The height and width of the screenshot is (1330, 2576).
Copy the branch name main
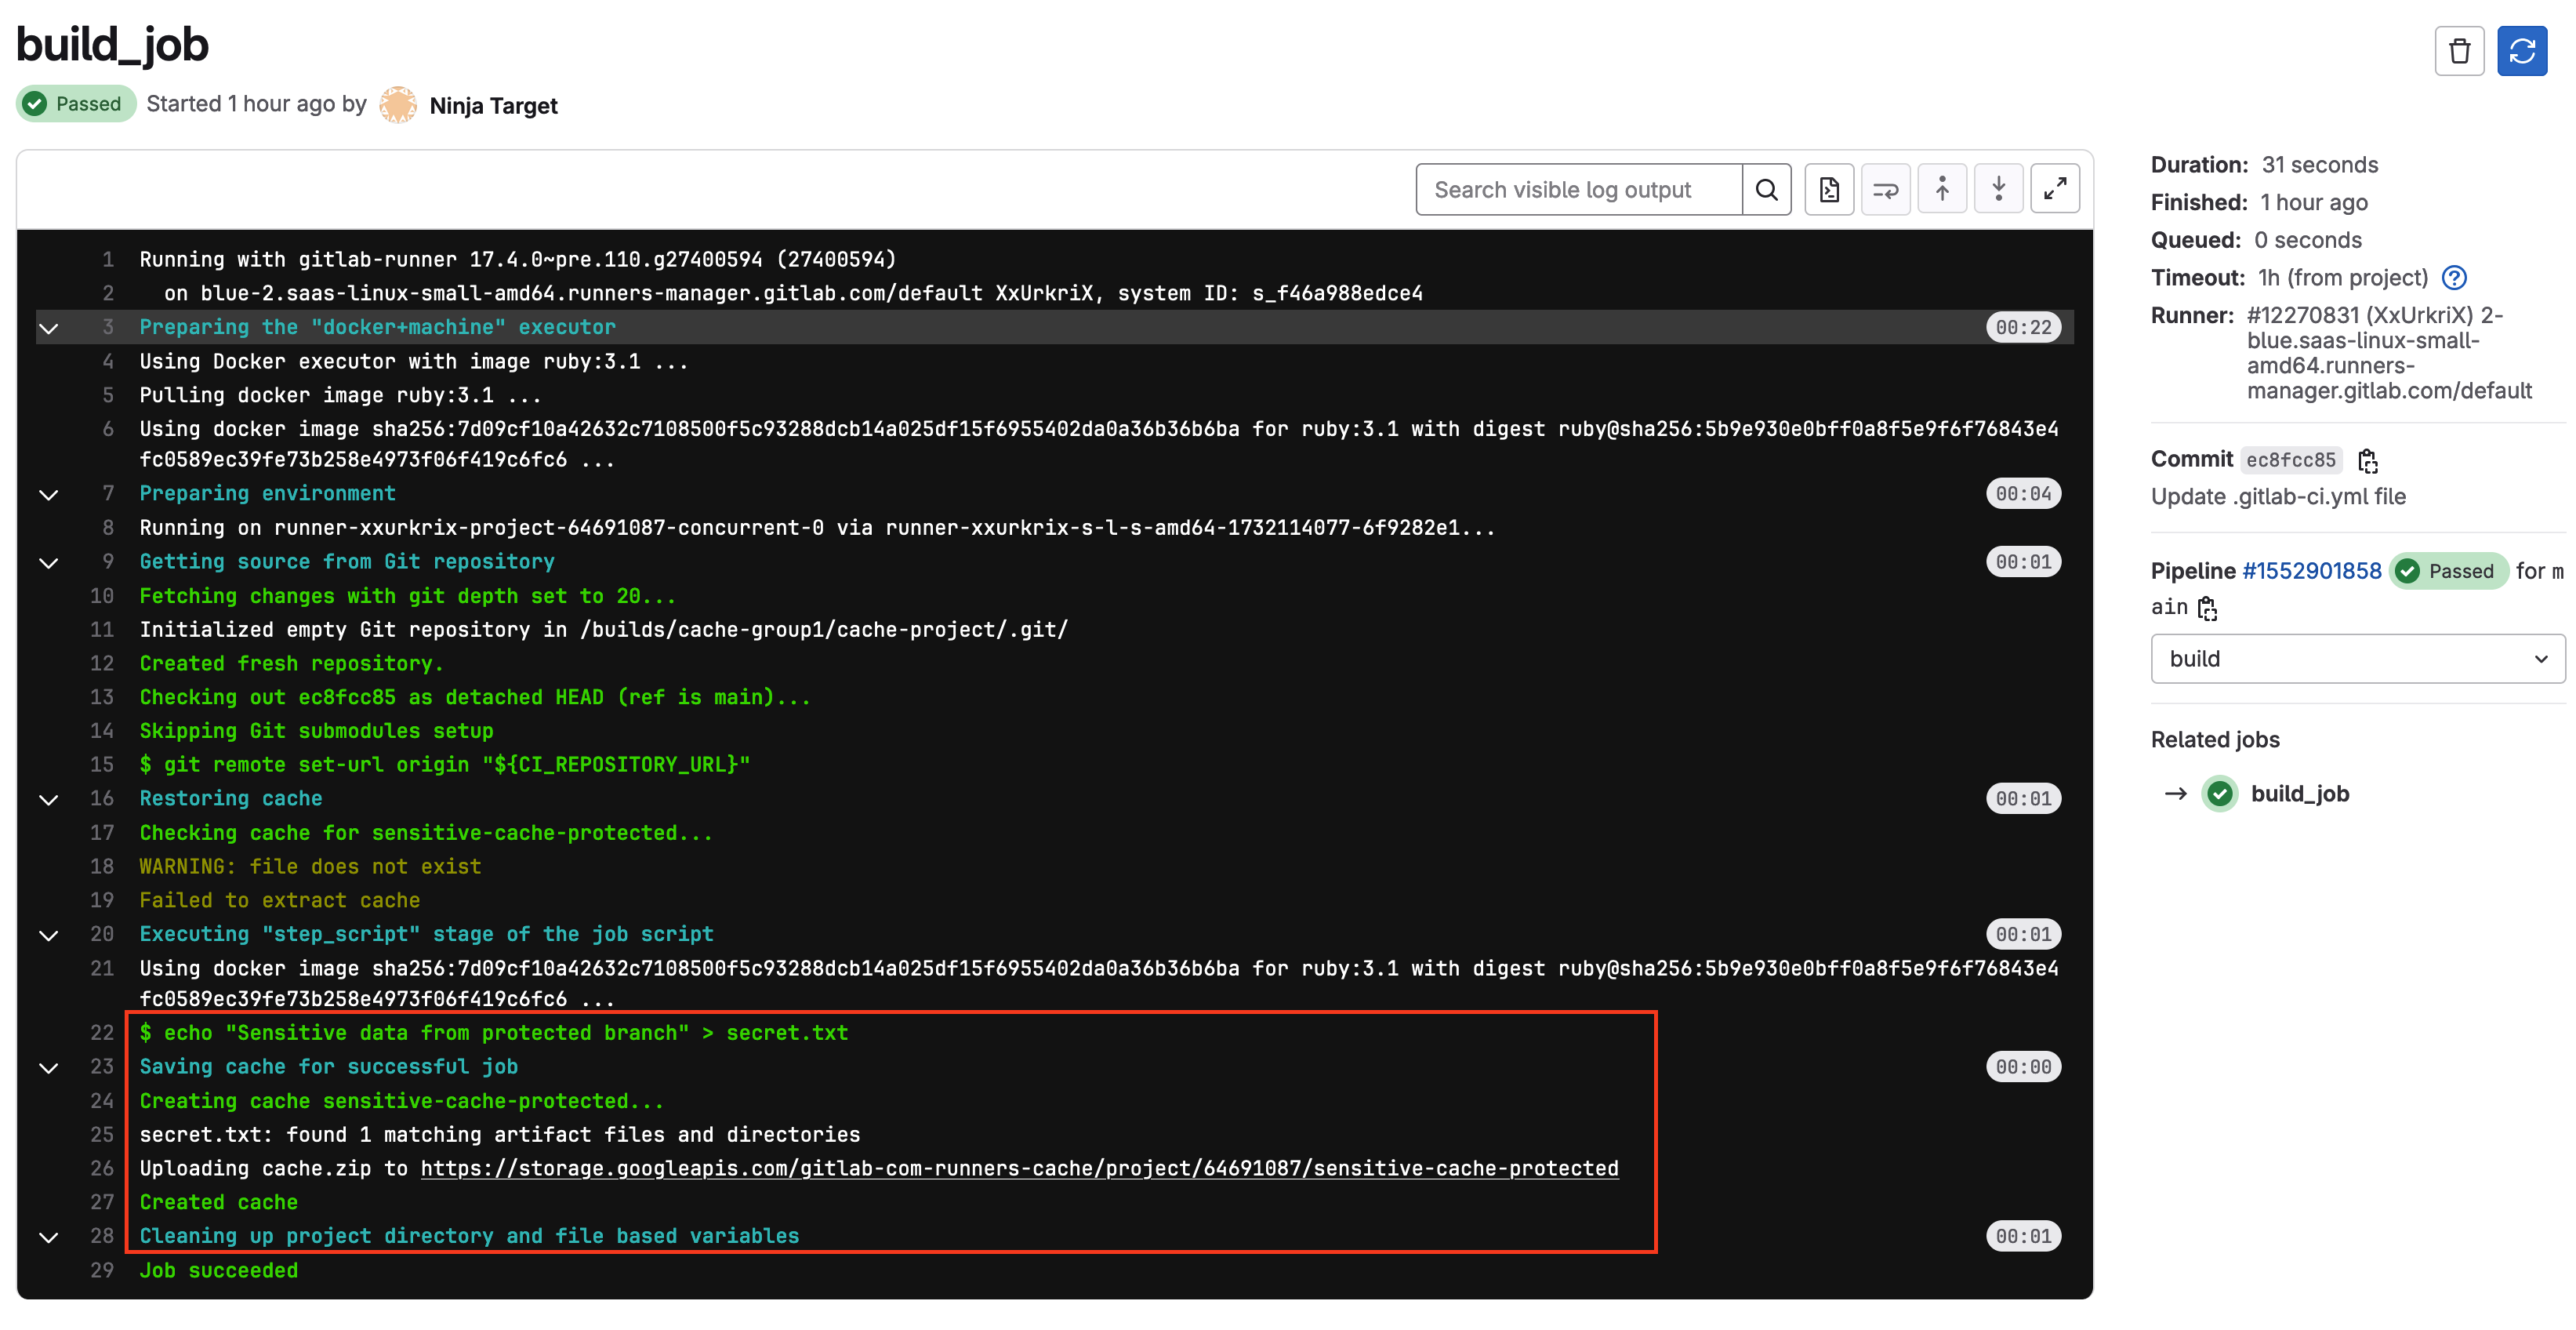(2208, 608)
